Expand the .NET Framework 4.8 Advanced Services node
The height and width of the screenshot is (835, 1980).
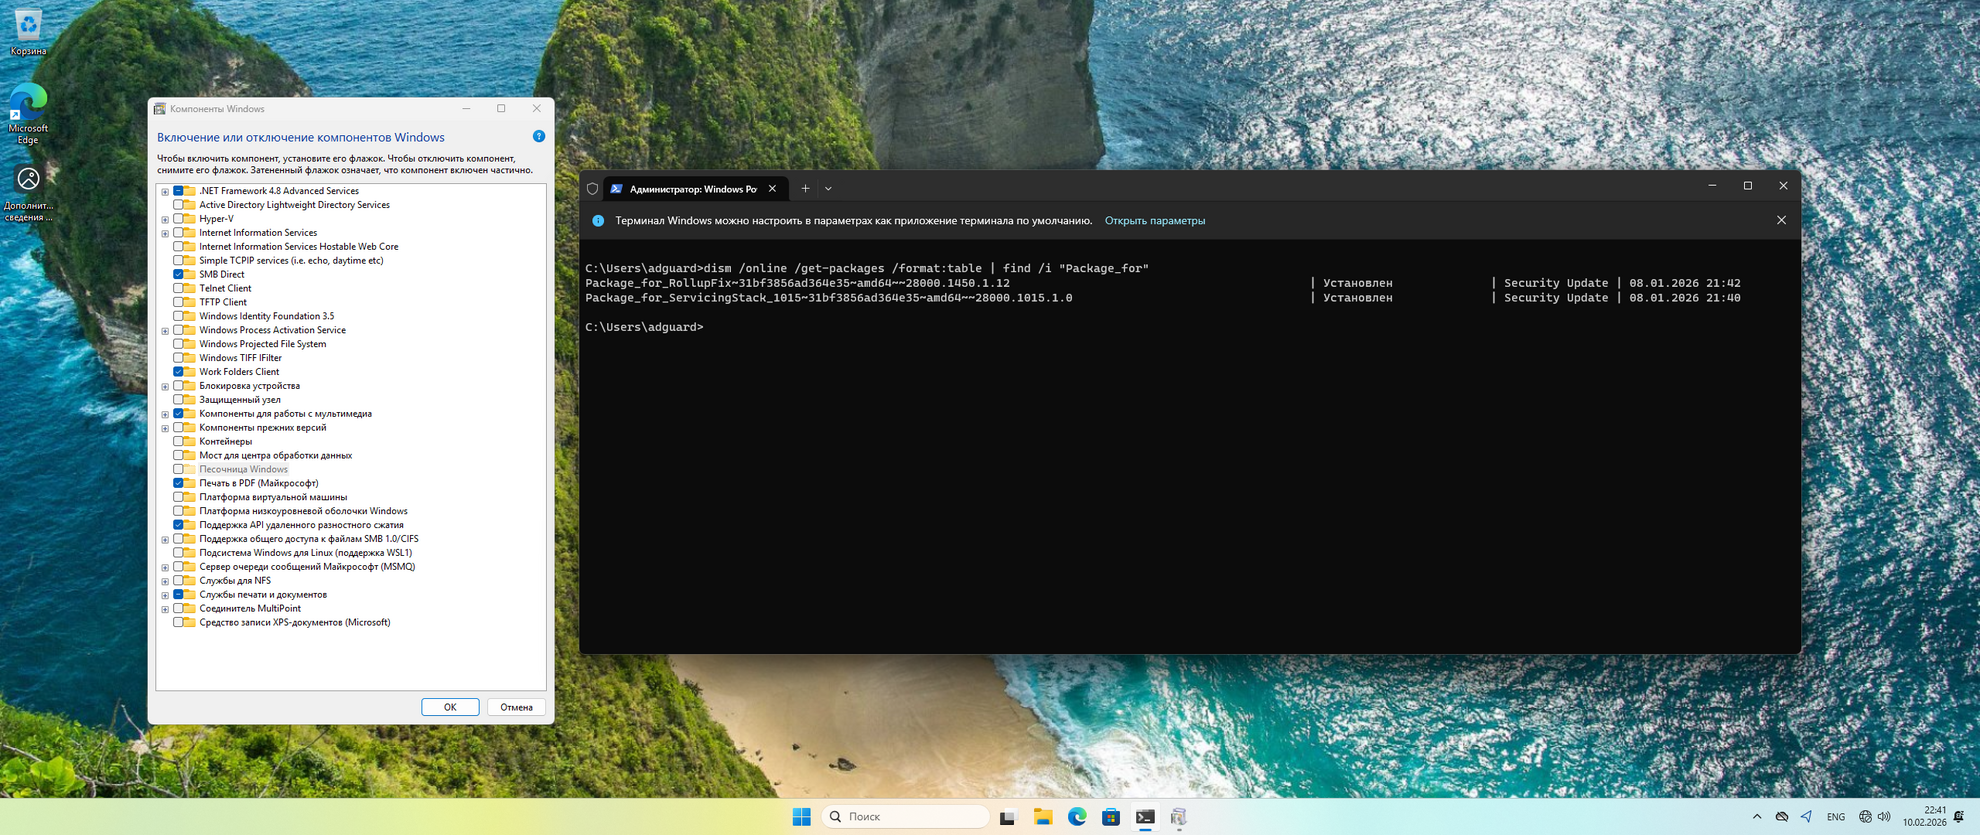(165, 191)
